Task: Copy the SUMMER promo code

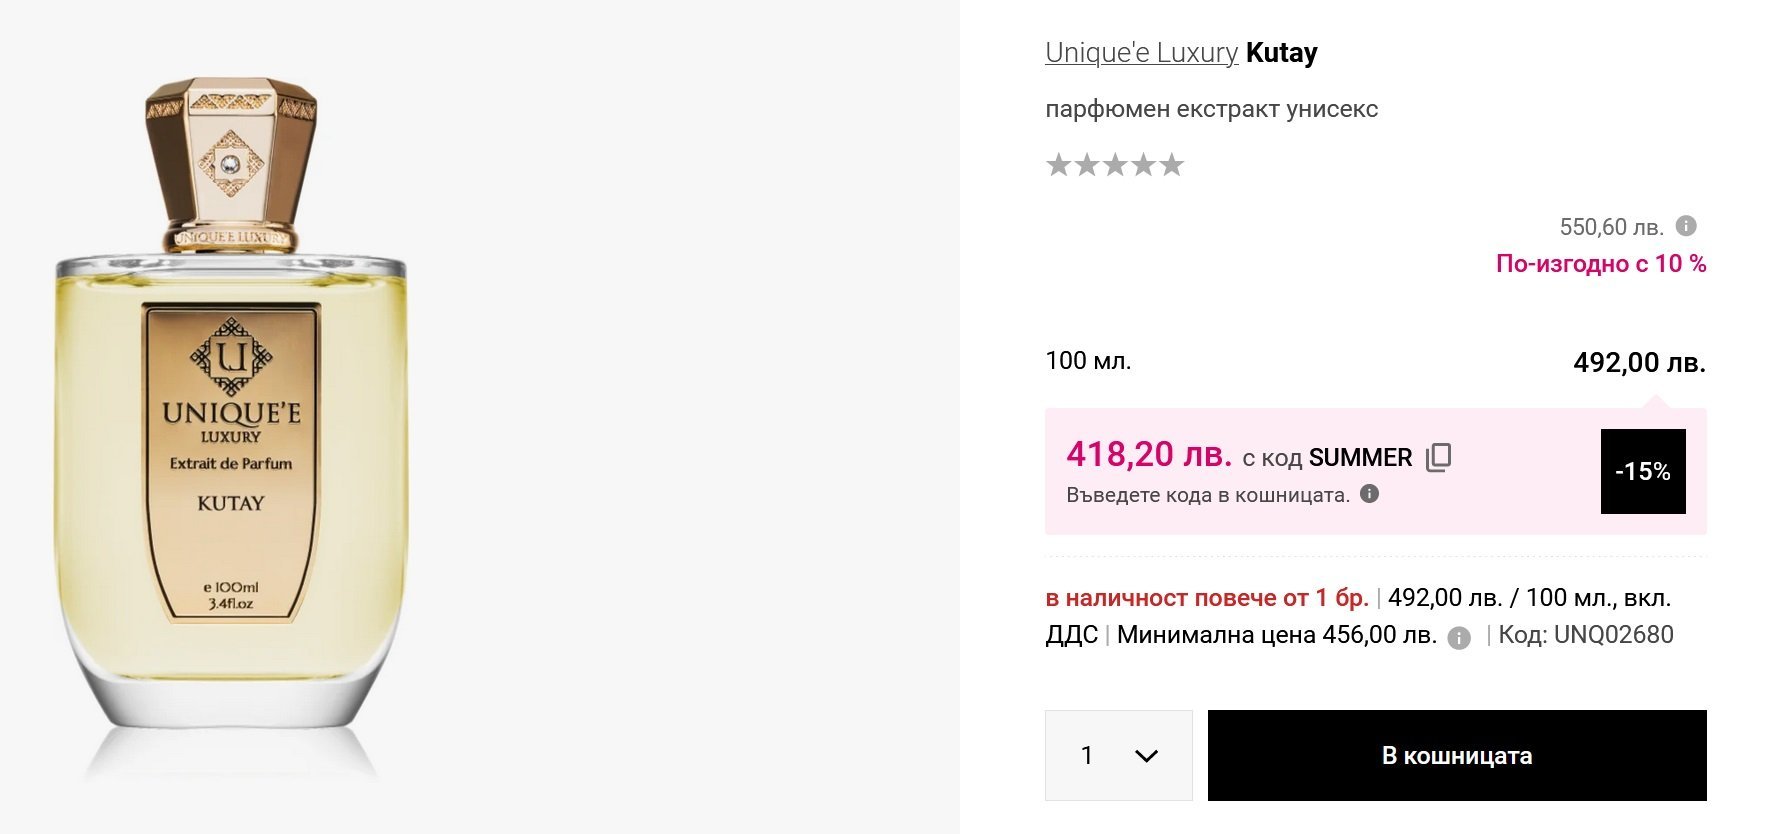Action: 1438,457
